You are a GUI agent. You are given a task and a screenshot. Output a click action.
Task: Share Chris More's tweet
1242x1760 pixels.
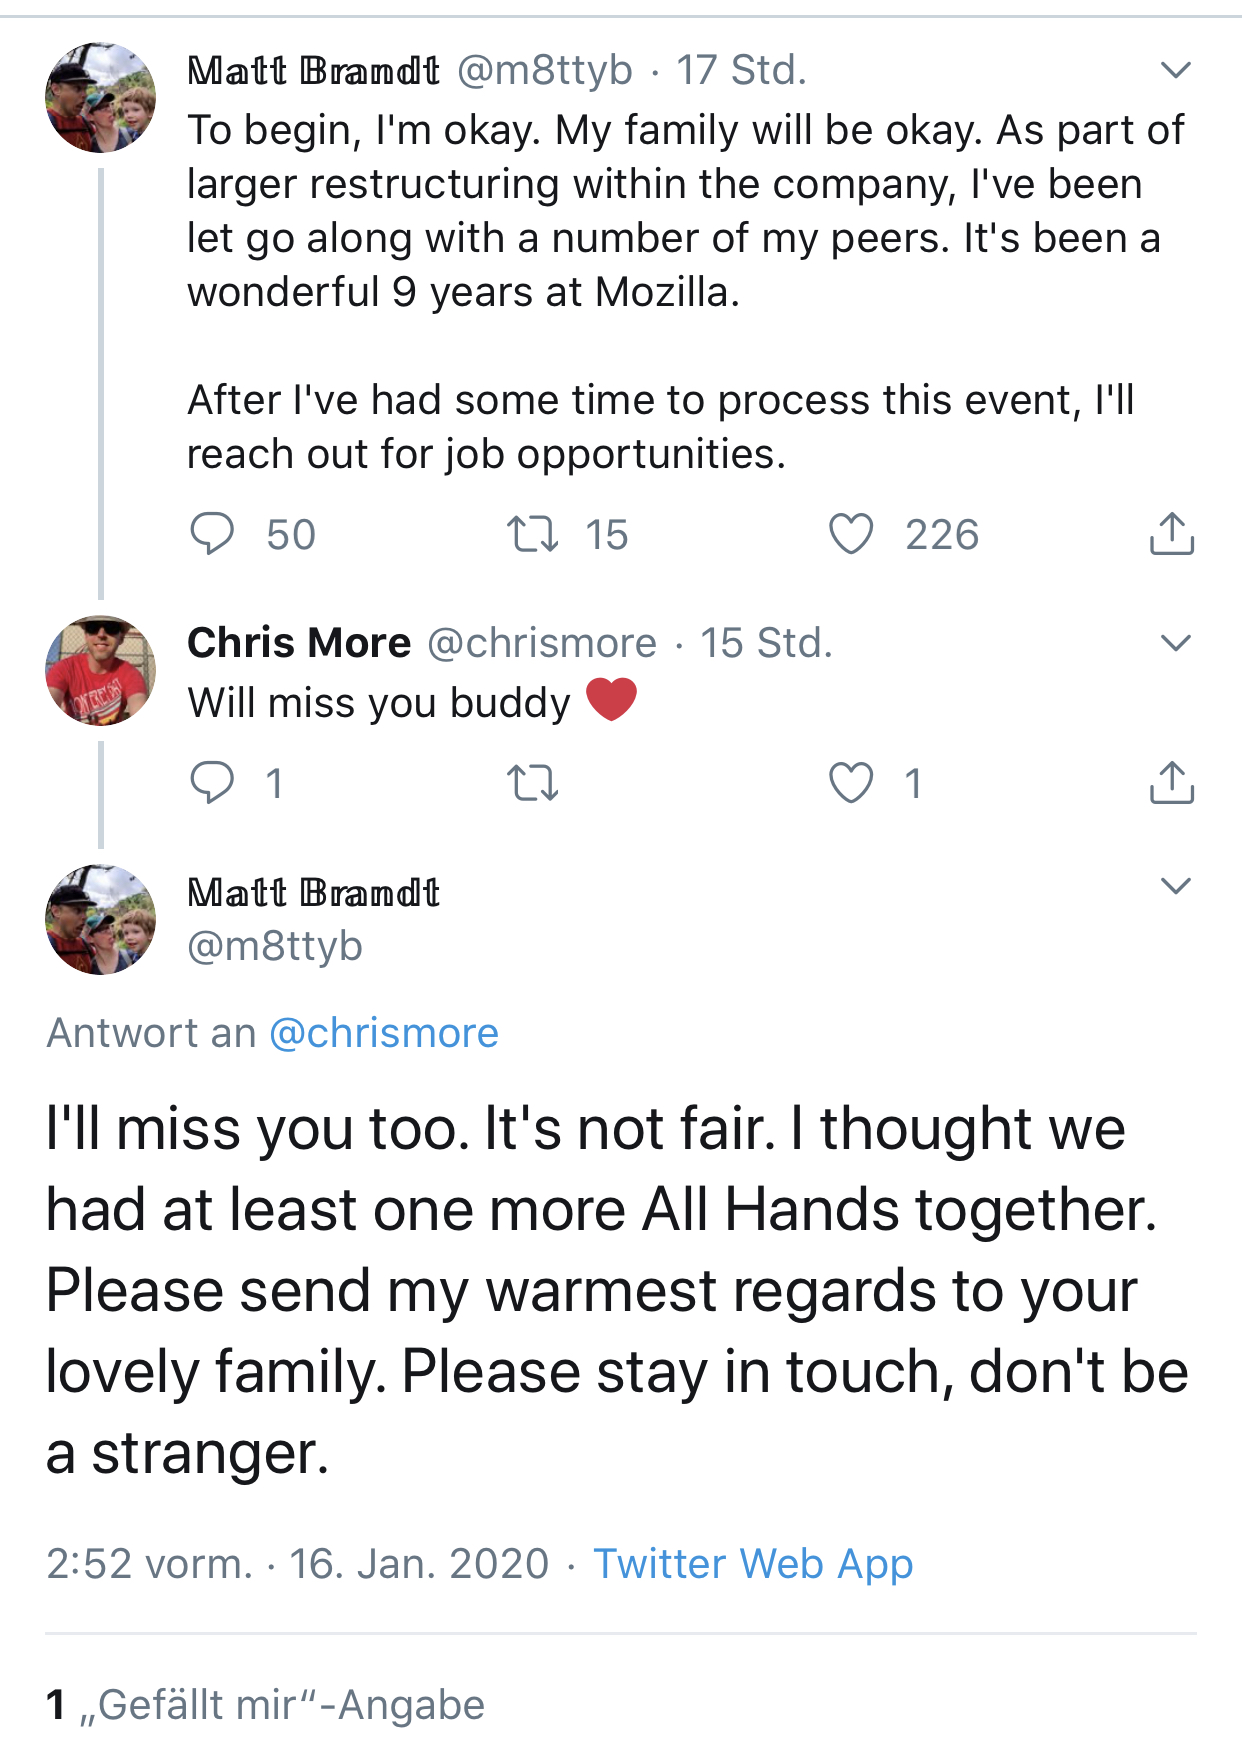[x=1171, y=783]
